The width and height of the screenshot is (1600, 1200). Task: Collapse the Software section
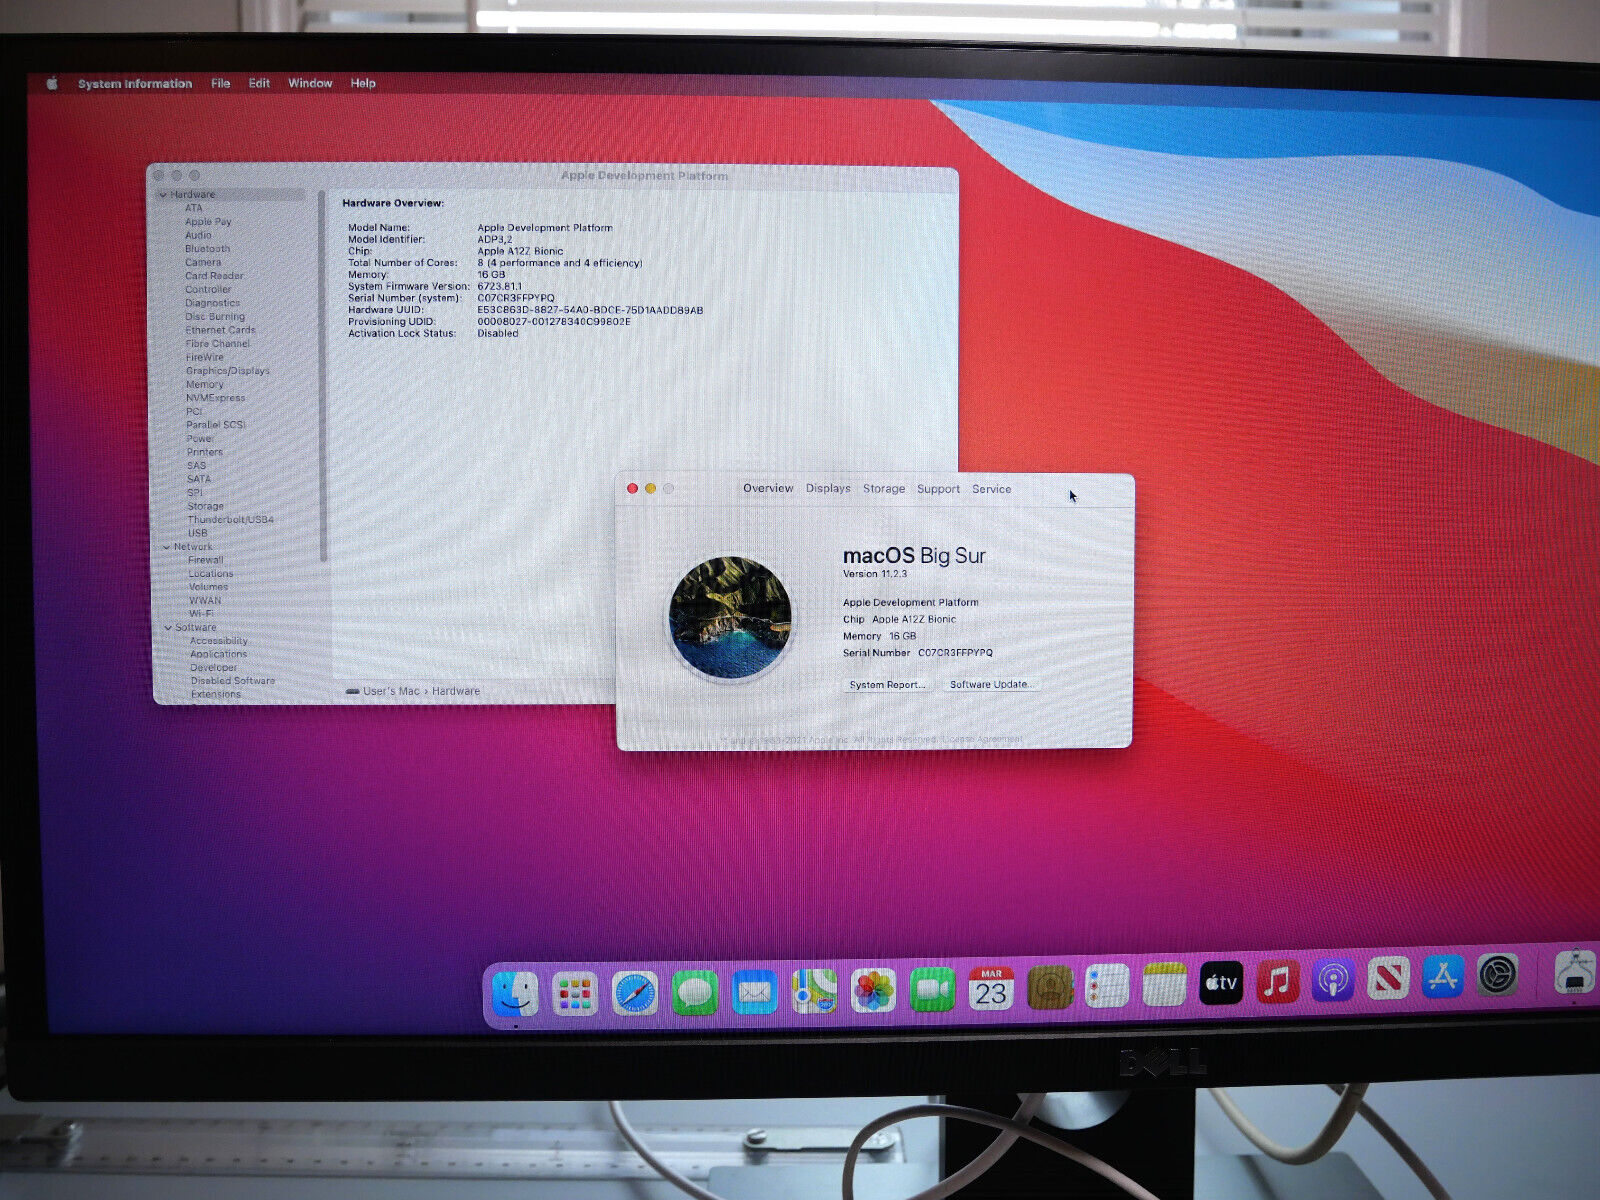pyautogui.click(x=168, y=628)
